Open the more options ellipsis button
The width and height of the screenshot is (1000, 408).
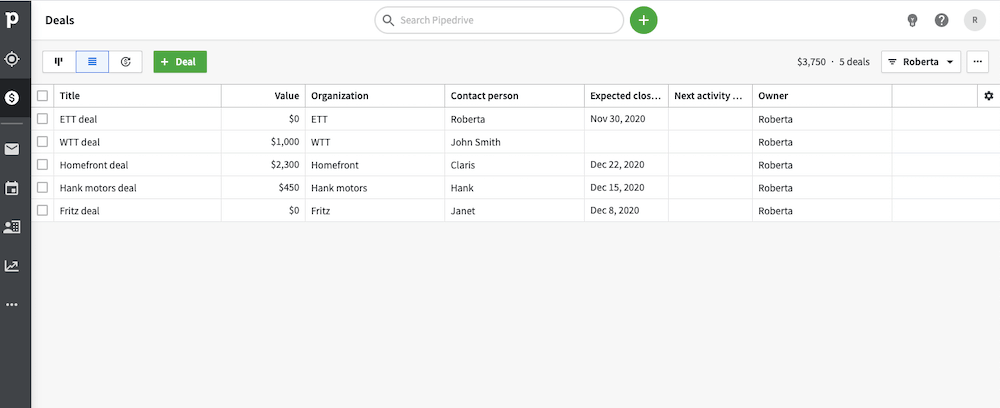click(977, 62)
